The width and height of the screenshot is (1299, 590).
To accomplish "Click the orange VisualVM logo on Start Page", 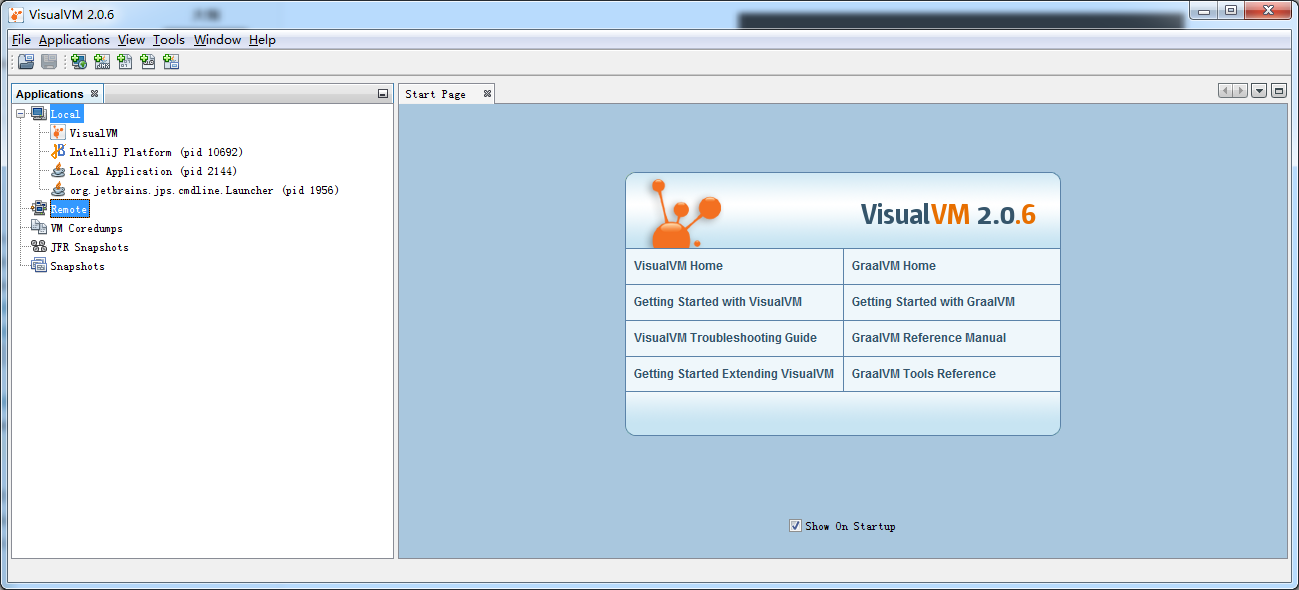I will [x=684, y=213].
